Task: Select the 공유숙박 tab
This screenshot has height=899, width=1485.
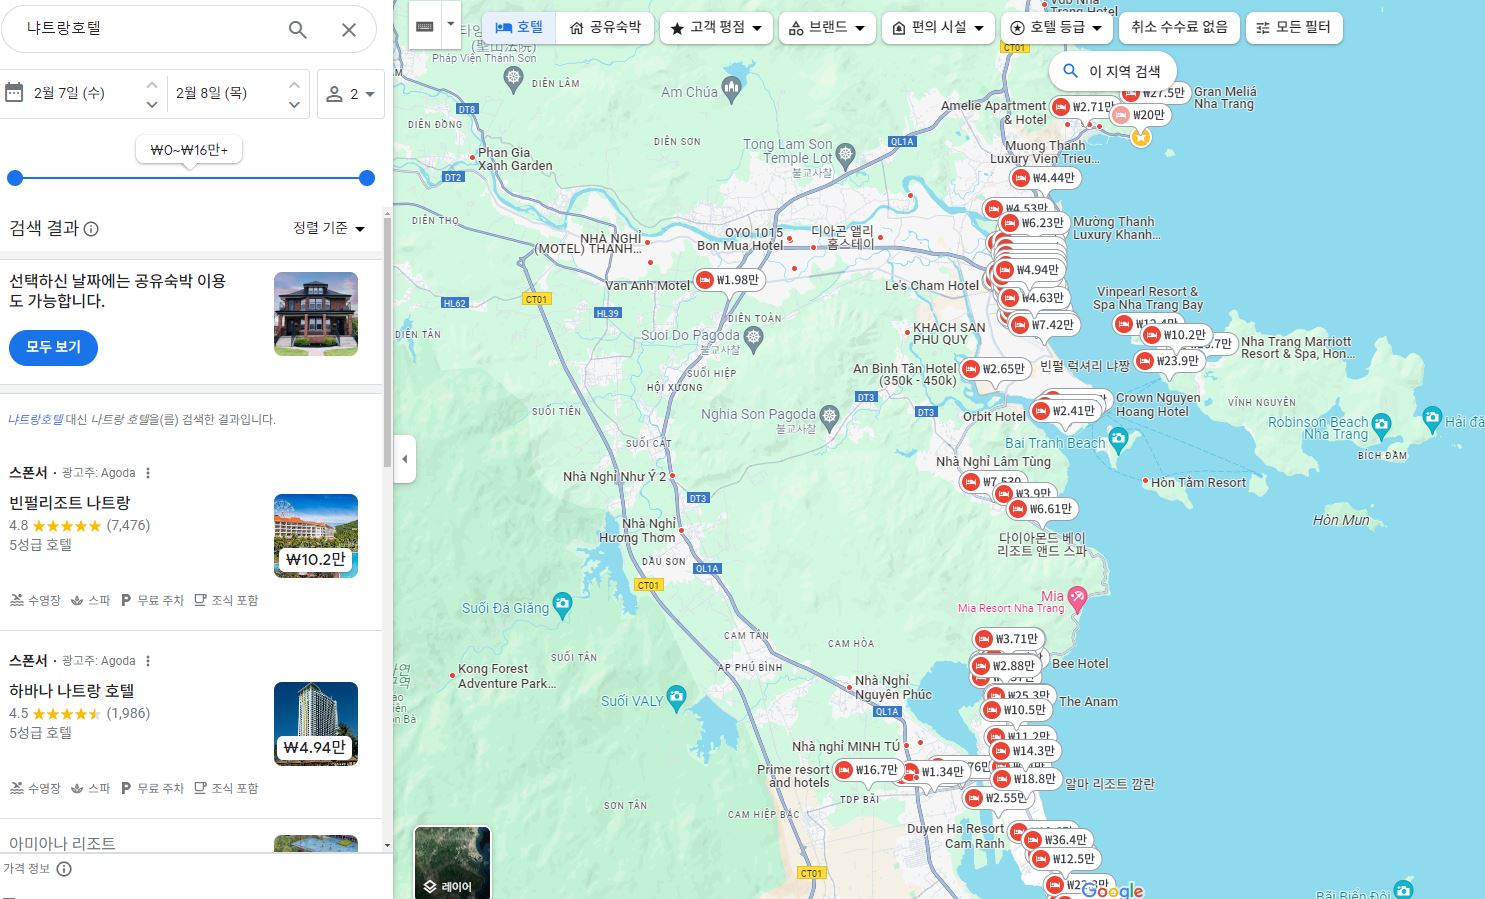Action: [605, 27]
